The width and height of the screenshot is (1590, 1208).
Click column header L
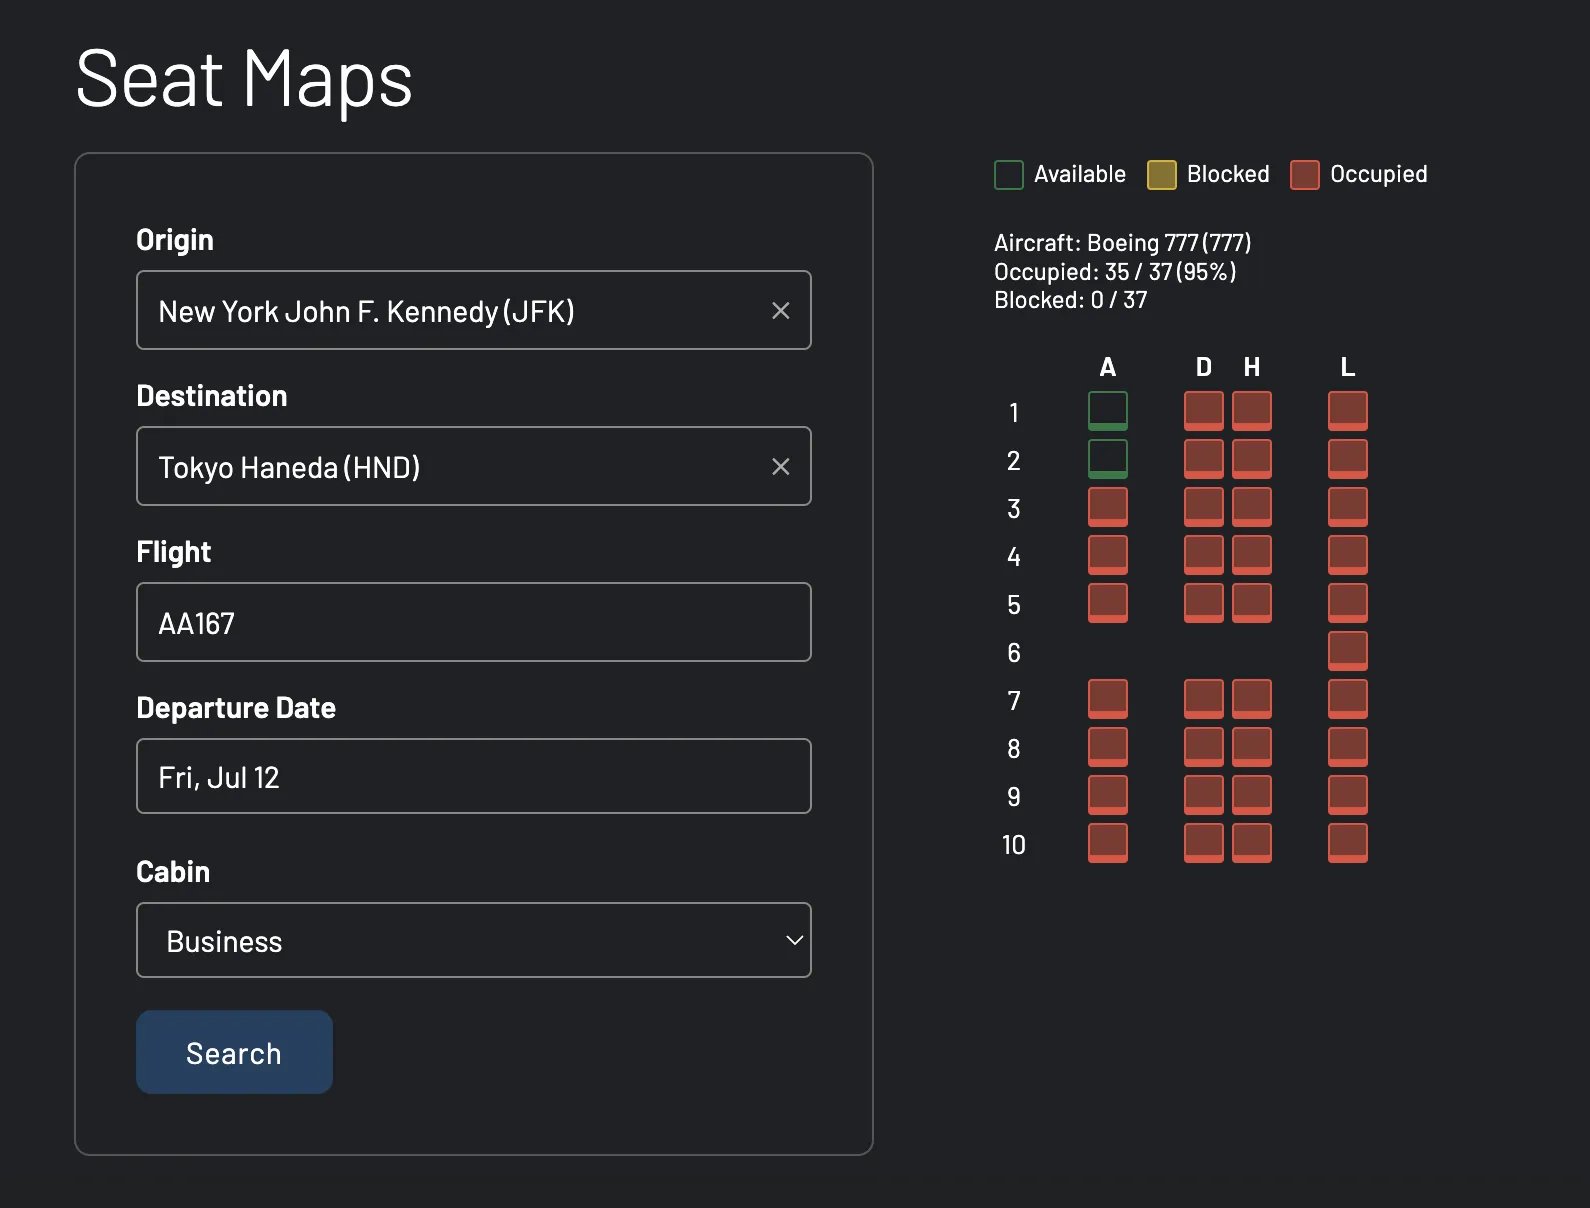1348,367
